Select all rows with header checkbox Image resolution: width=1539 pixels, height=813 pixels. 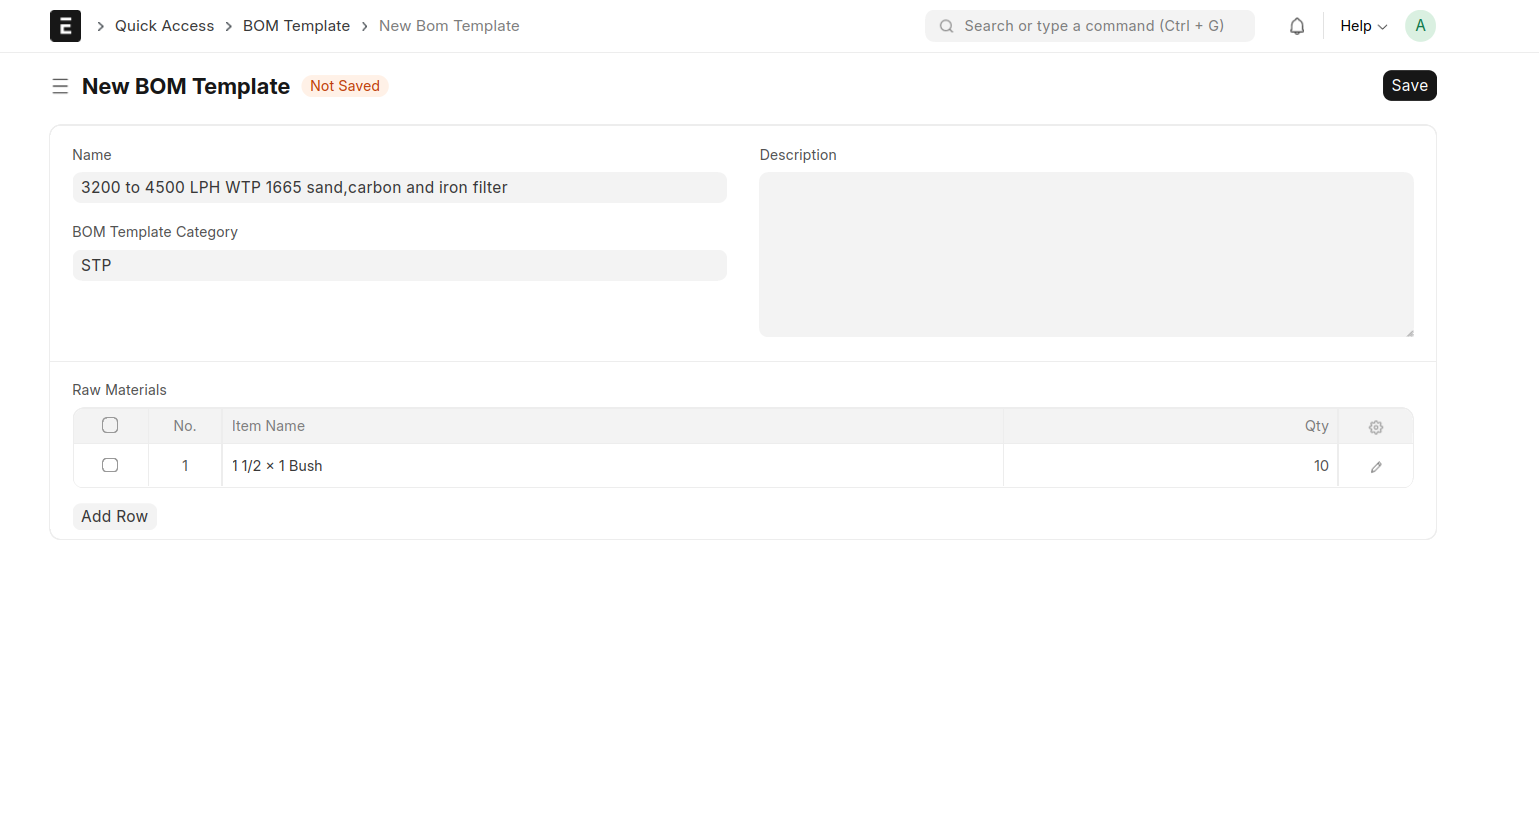(110, 426)
